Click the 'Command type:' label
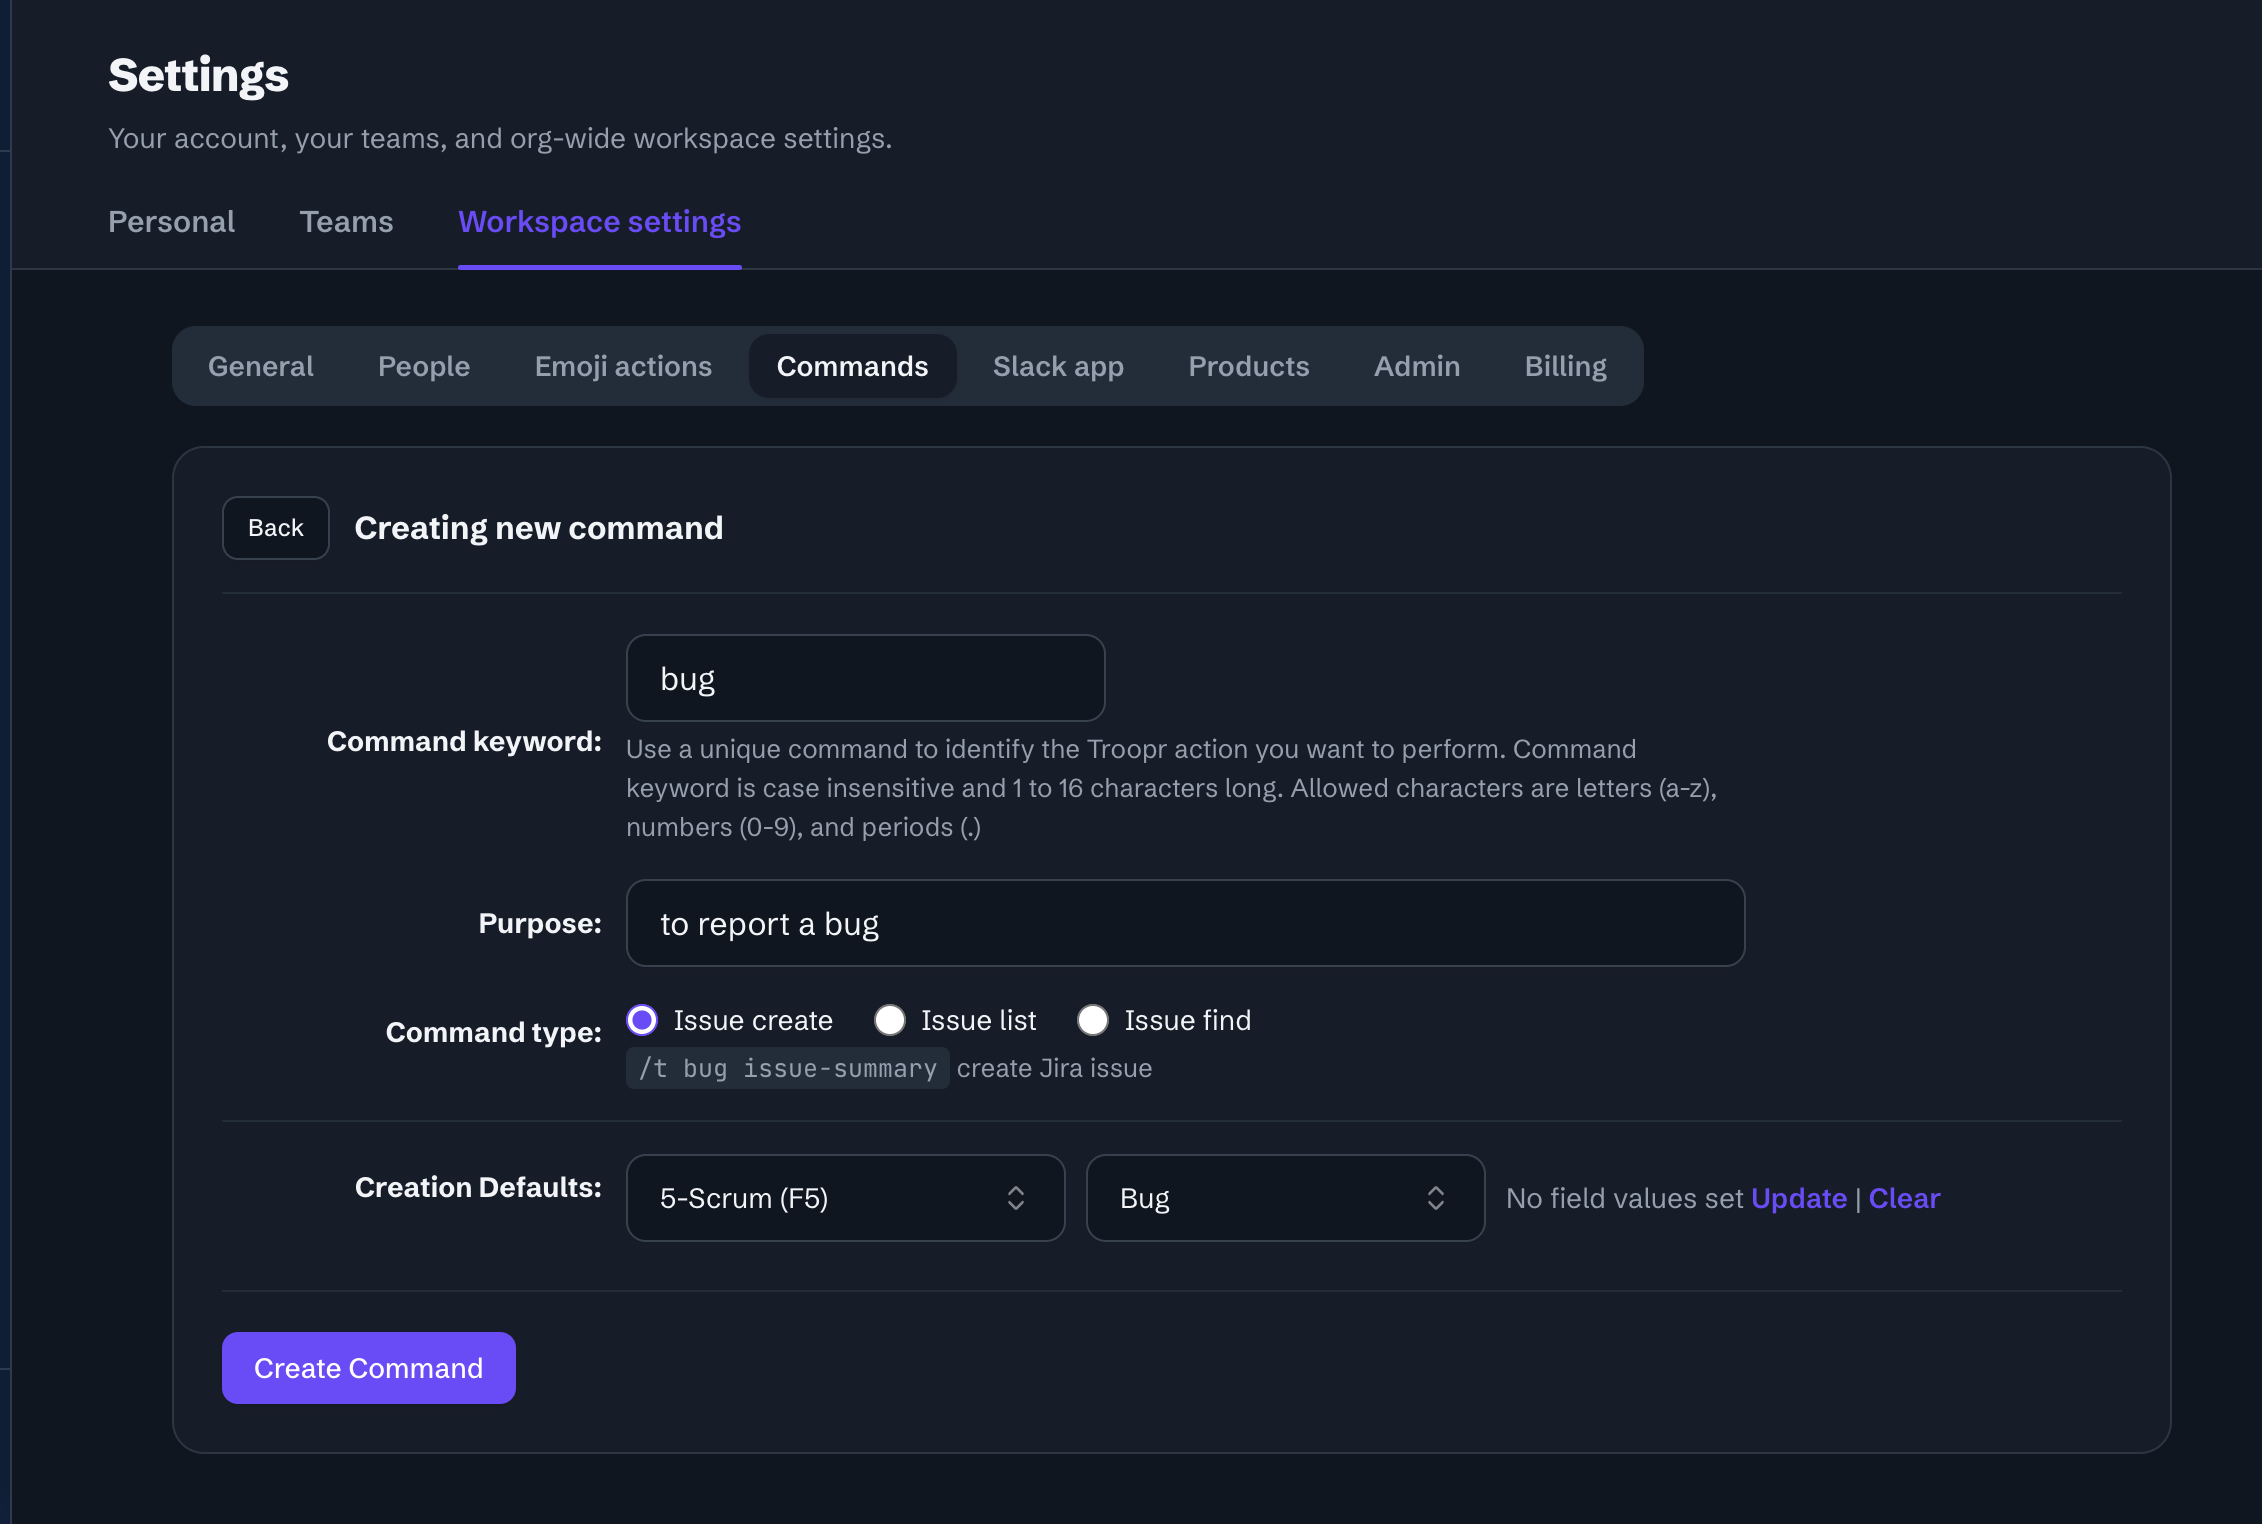 (x=494, y=1032)
